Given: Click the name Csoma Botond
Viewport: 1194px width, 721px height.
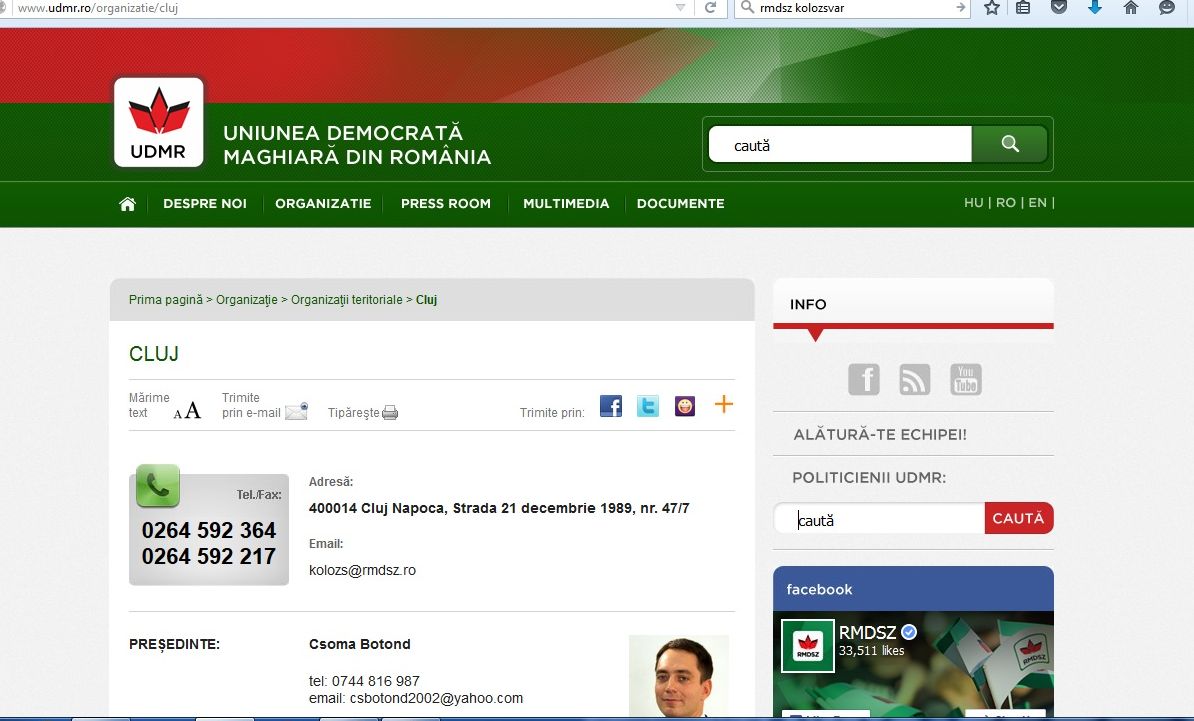Looking at the screenshot, I should [359, 644].
